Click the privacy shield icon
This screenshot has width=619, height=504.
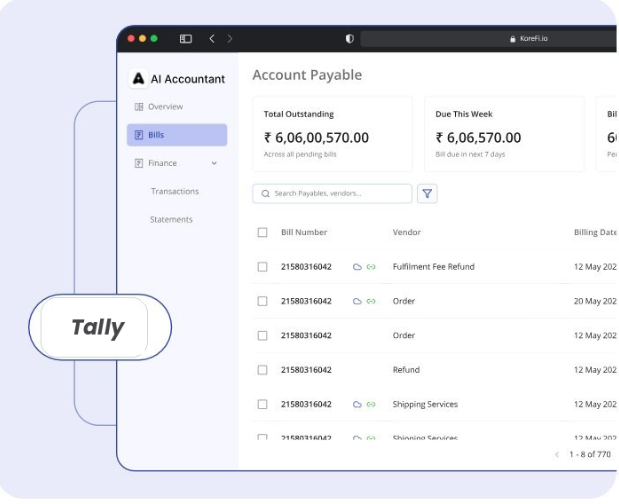coord(349,39)
